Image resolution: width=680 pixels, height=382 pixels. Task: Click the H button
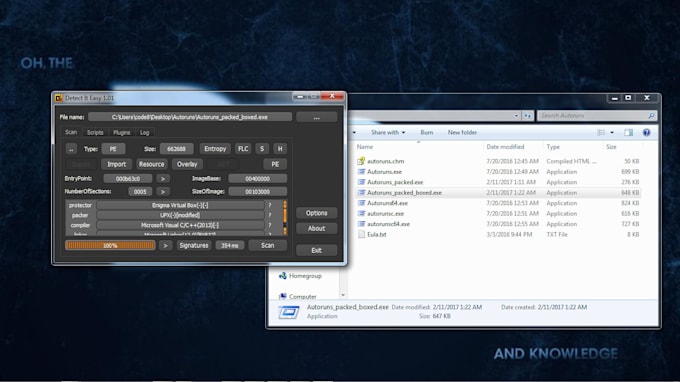pos(280,149)
